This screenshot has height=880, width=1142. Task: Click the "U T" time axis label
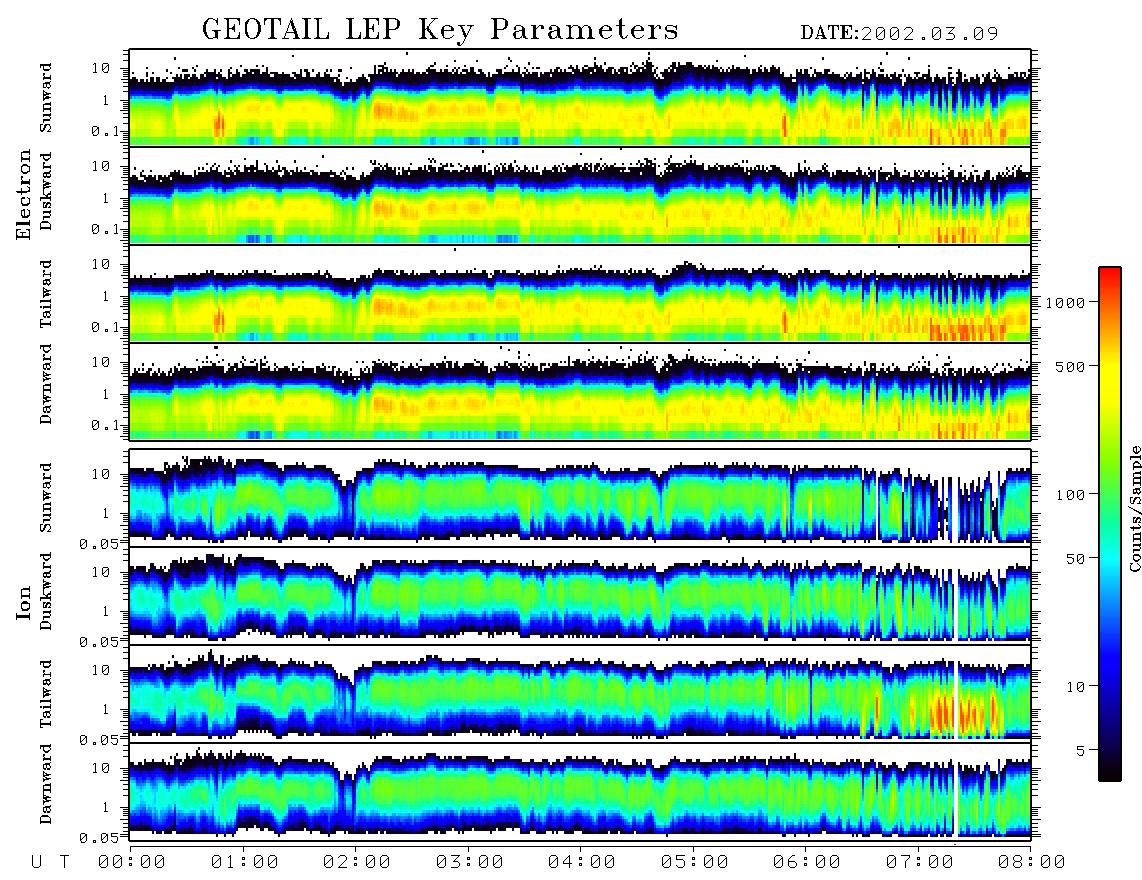[x=50, y=862]
